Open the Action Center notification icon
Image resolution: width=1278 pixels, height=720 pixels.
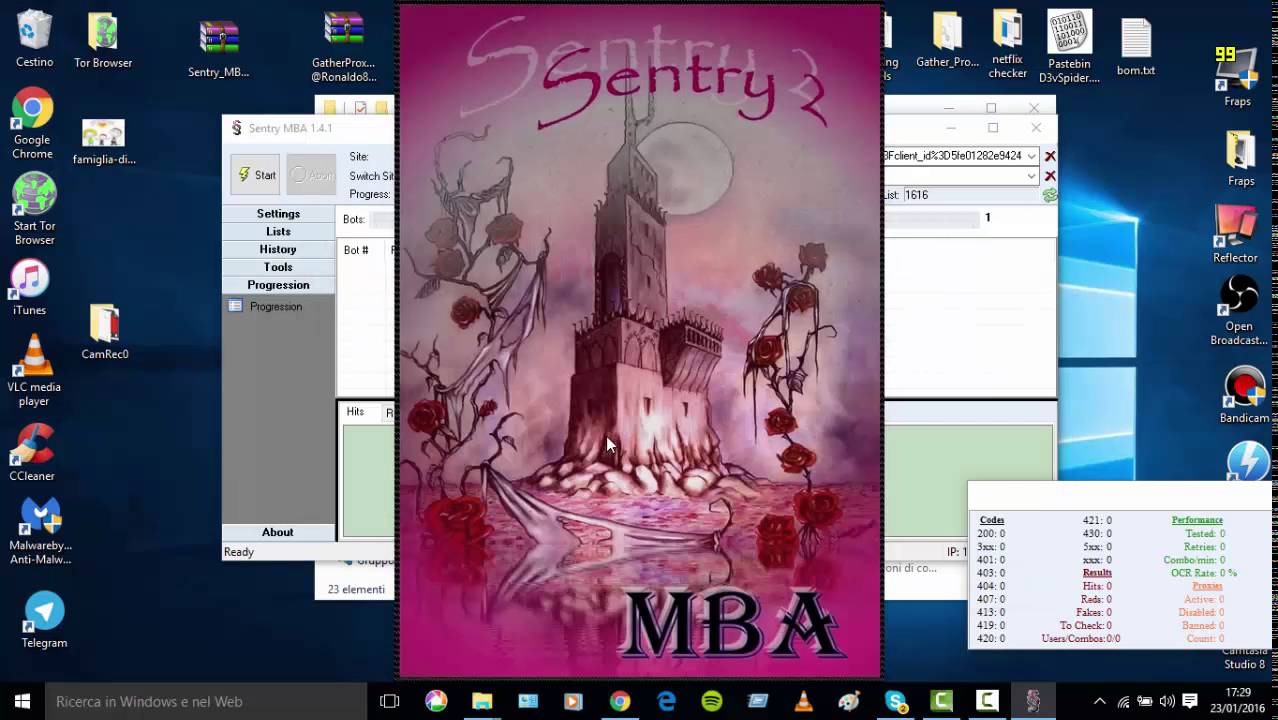point(1190,701)
